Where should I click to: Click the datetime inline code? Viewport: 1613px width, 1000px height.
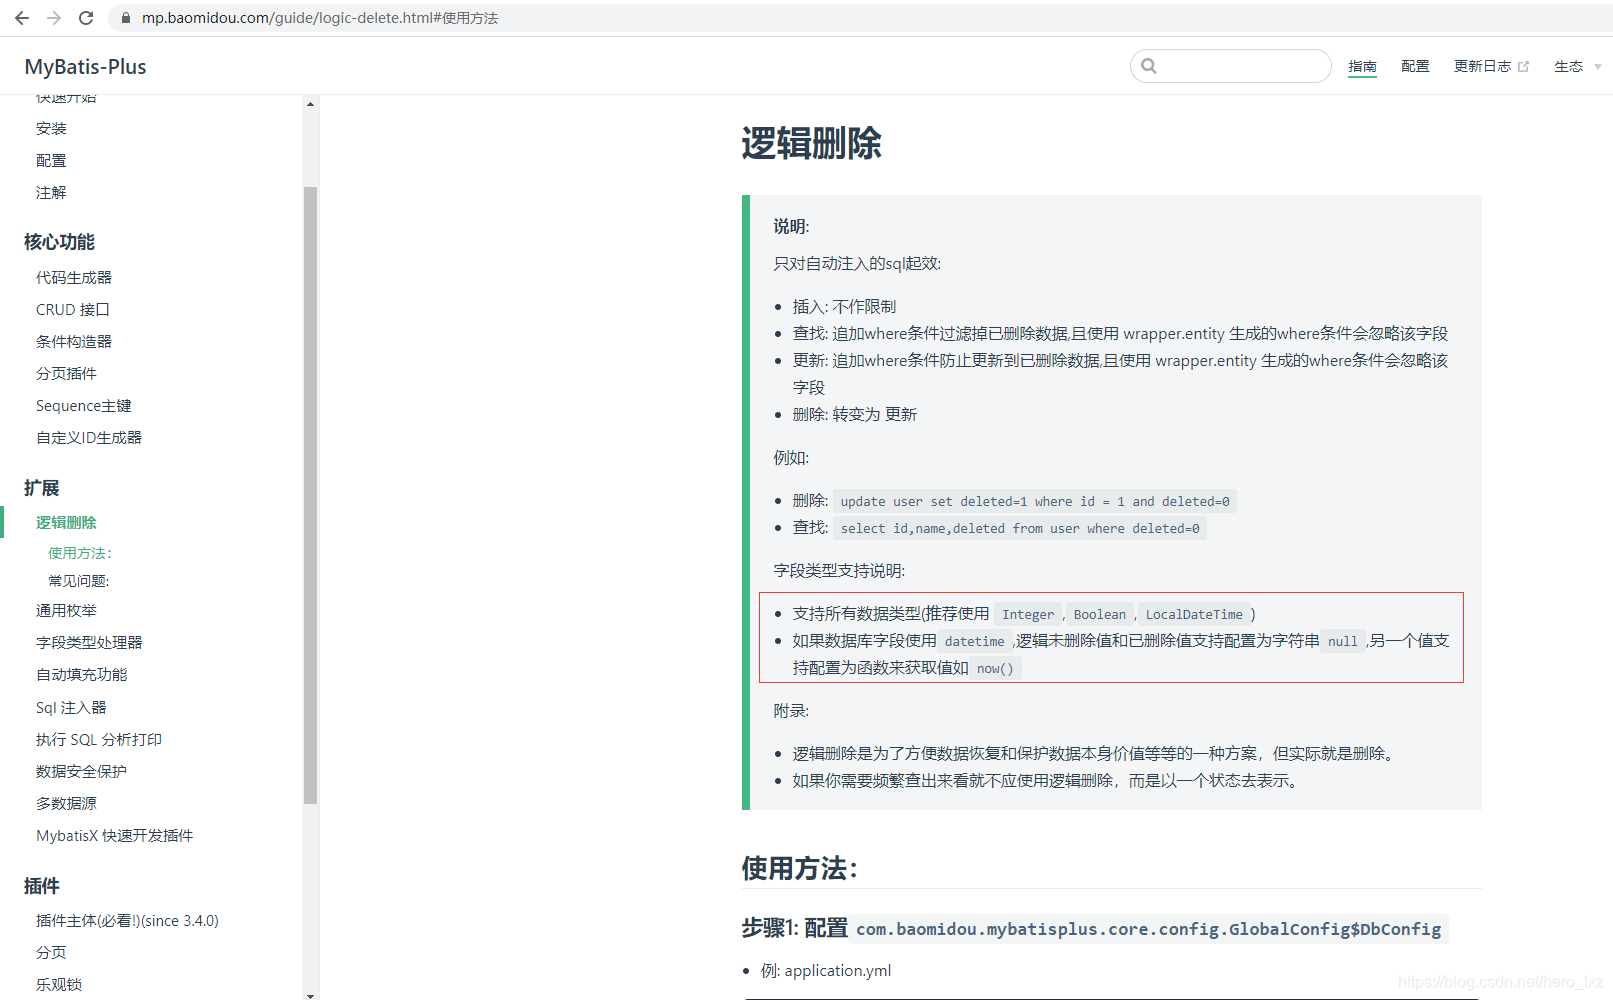coord(975,641)
